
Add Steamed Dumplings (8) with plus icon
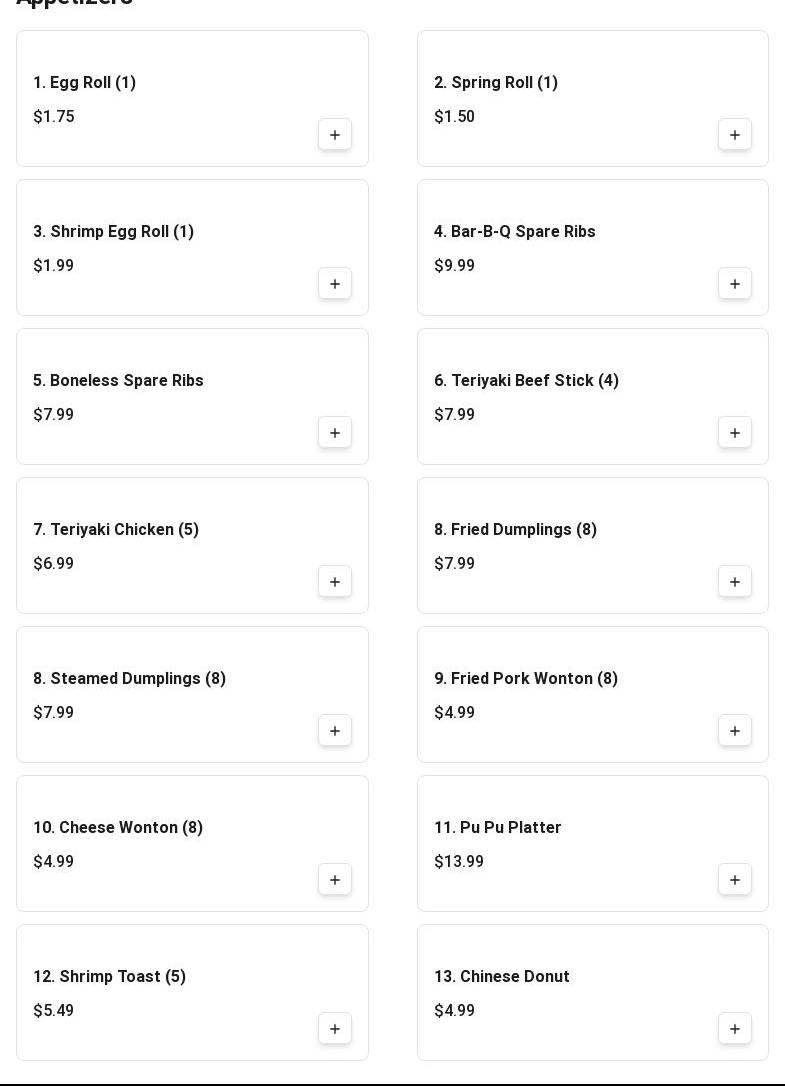pyautogui.click(x=335, y=731)
